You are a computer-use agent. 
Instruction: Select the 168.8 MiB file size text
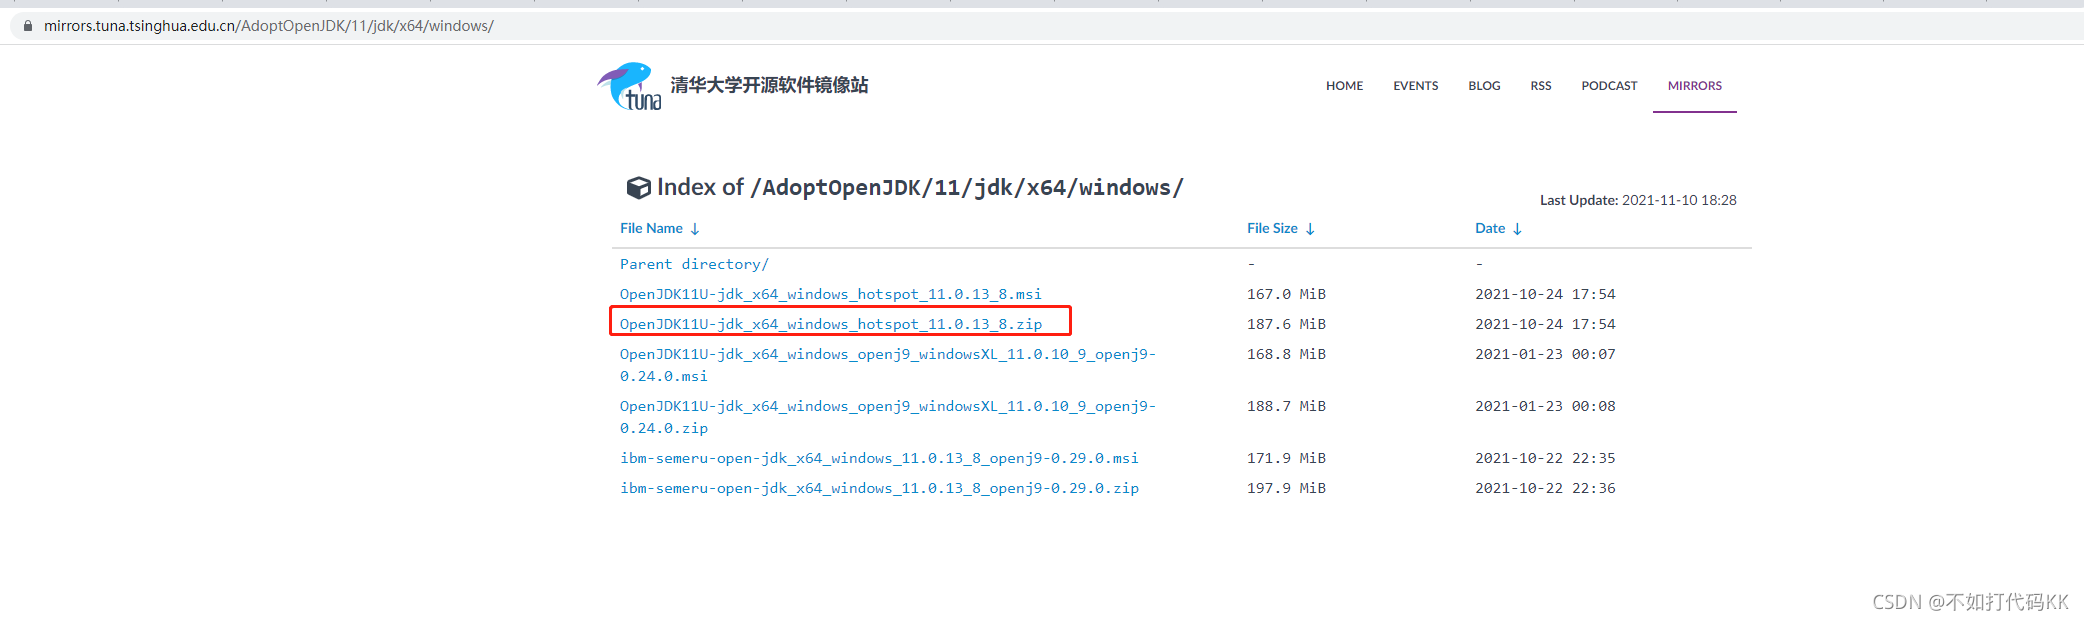click(1286, 354)
